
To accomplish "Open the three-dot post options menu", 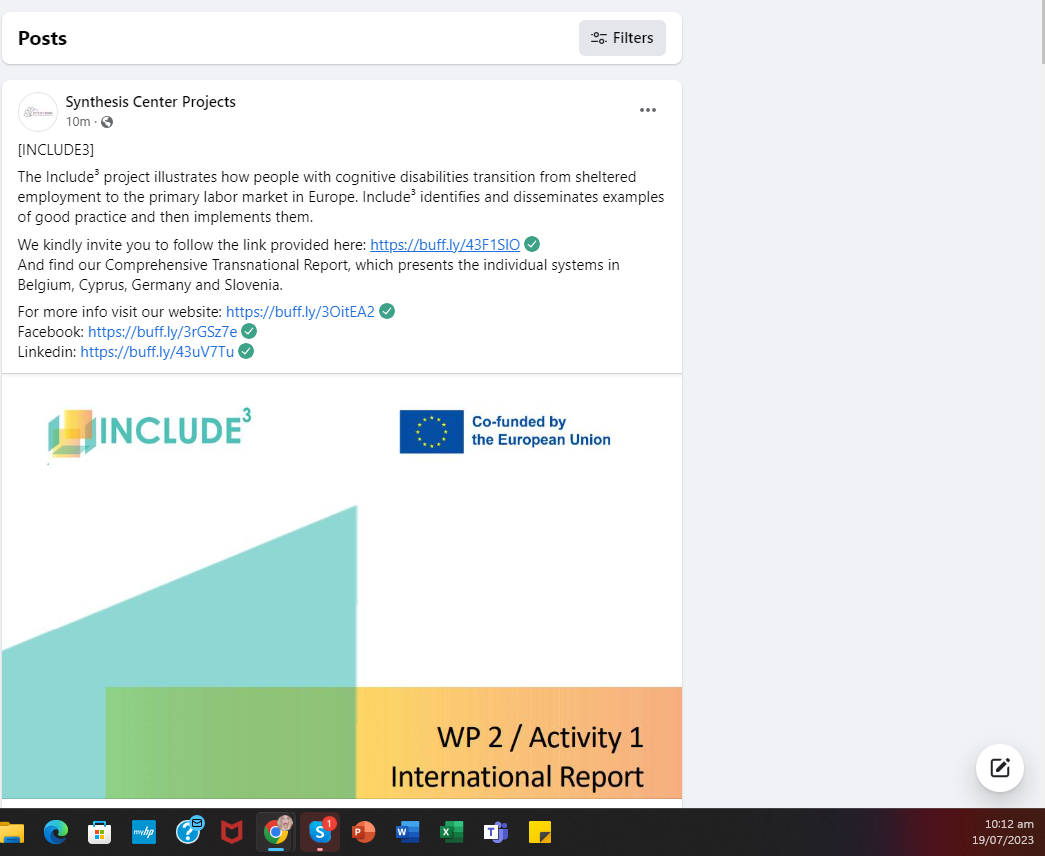I will click(648, 110).
